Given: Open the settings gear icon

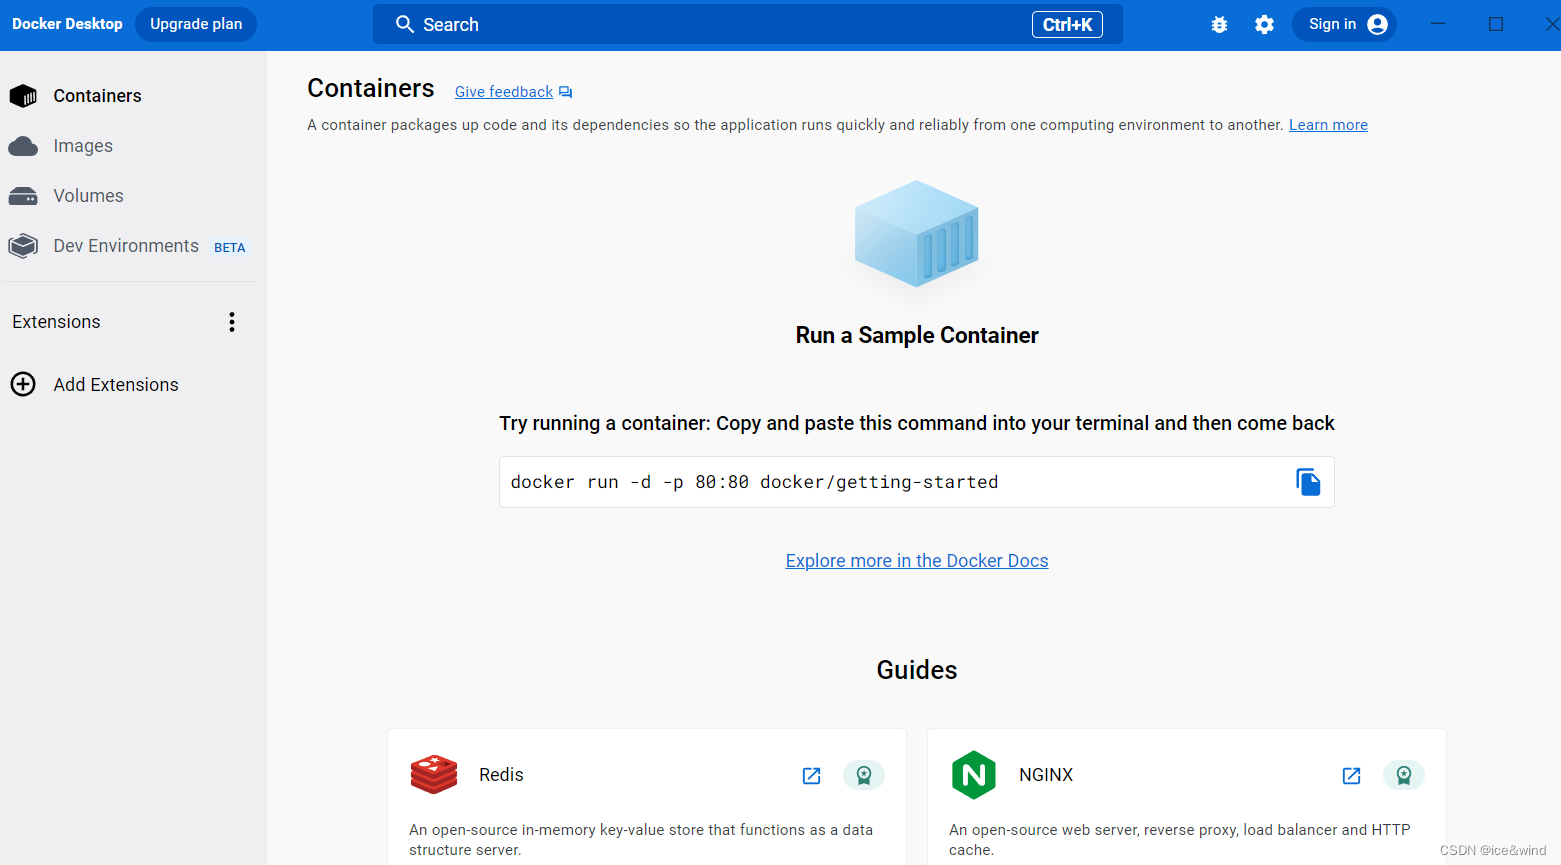Looking at the screenshot, I should [x=1265, y=24].
